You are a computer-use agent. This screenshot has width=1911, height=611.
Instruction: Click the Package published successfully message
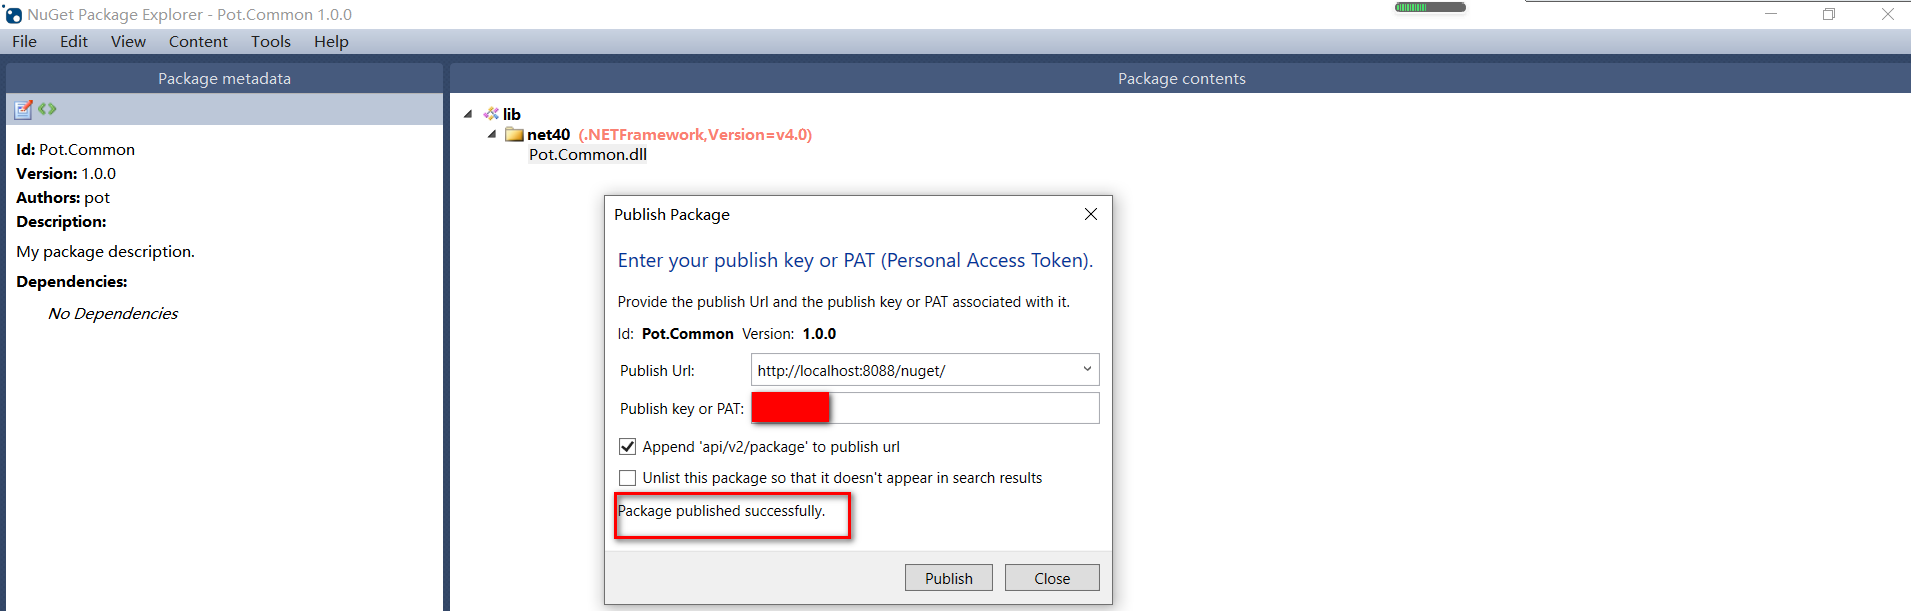coord(721,511)
